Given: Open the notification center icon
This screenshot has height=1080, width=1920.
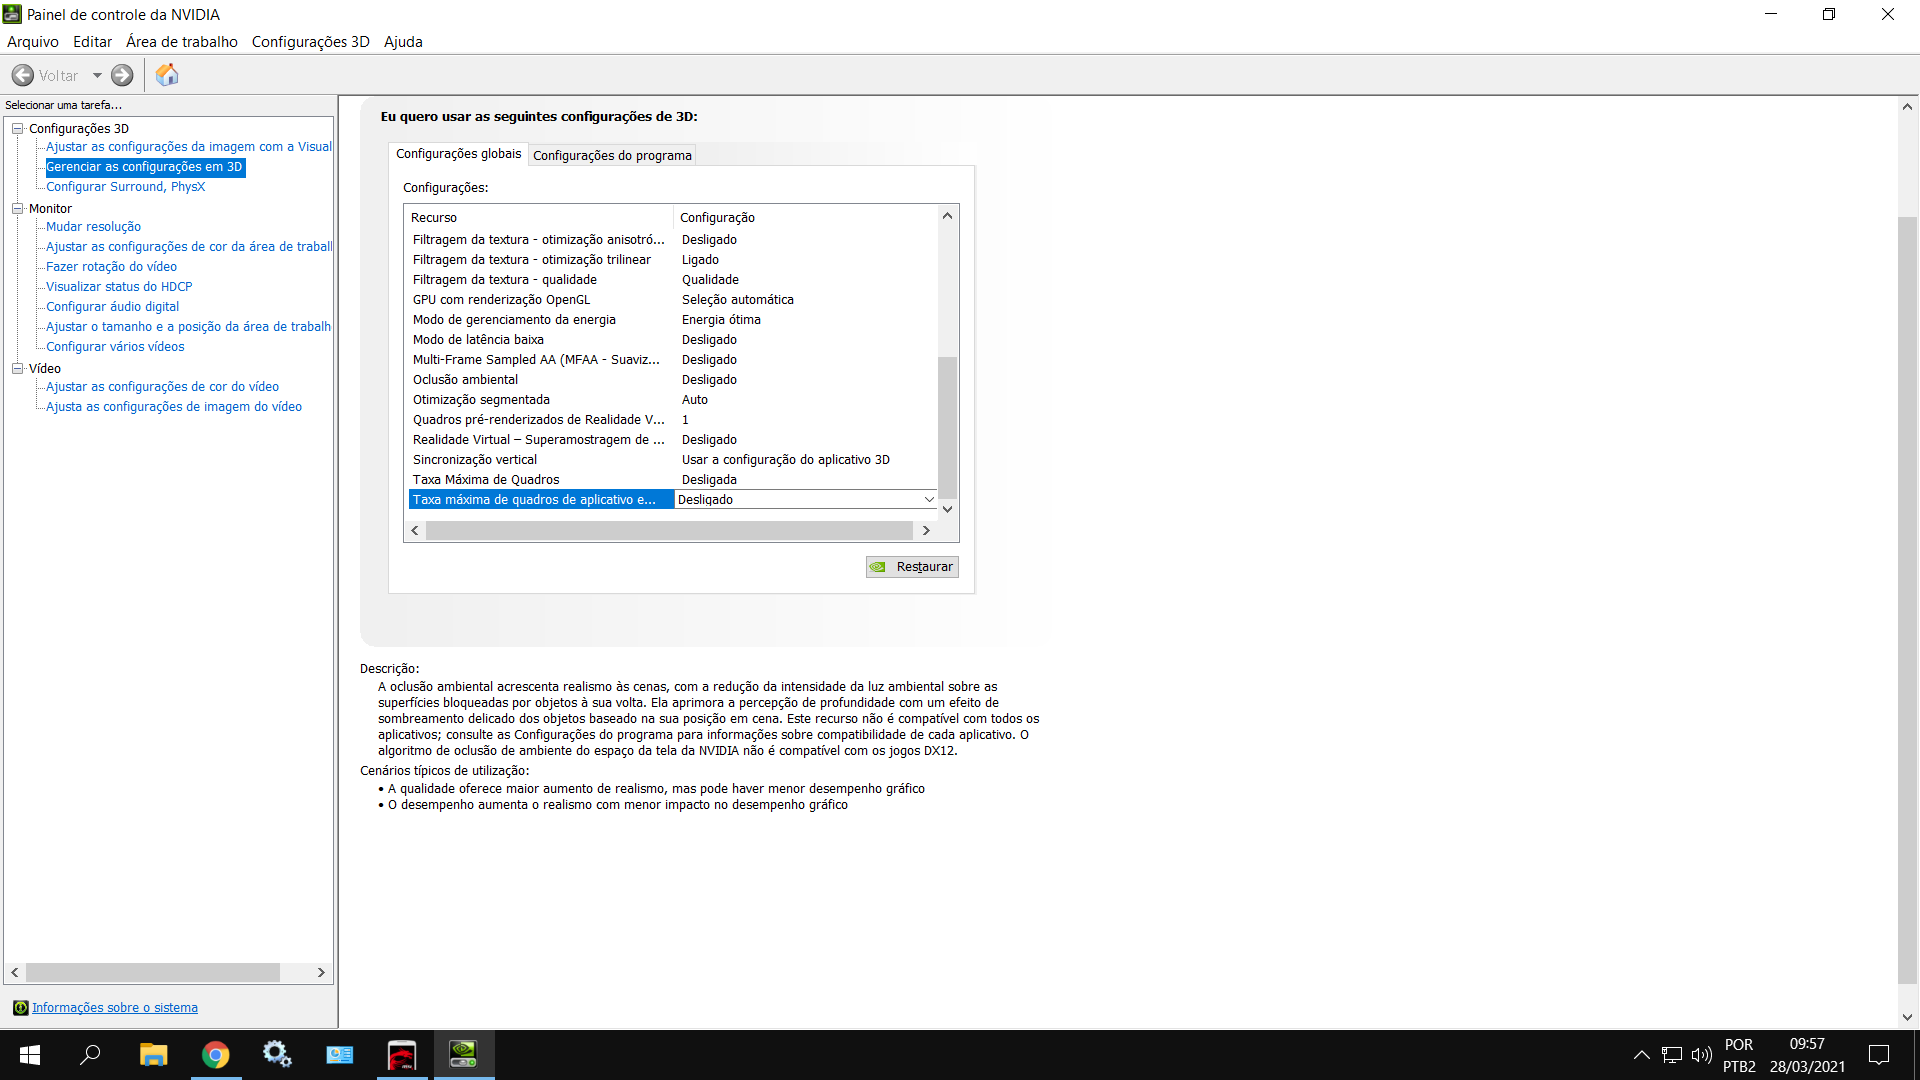Looking at the screenshot, I should (1879, 1055).
